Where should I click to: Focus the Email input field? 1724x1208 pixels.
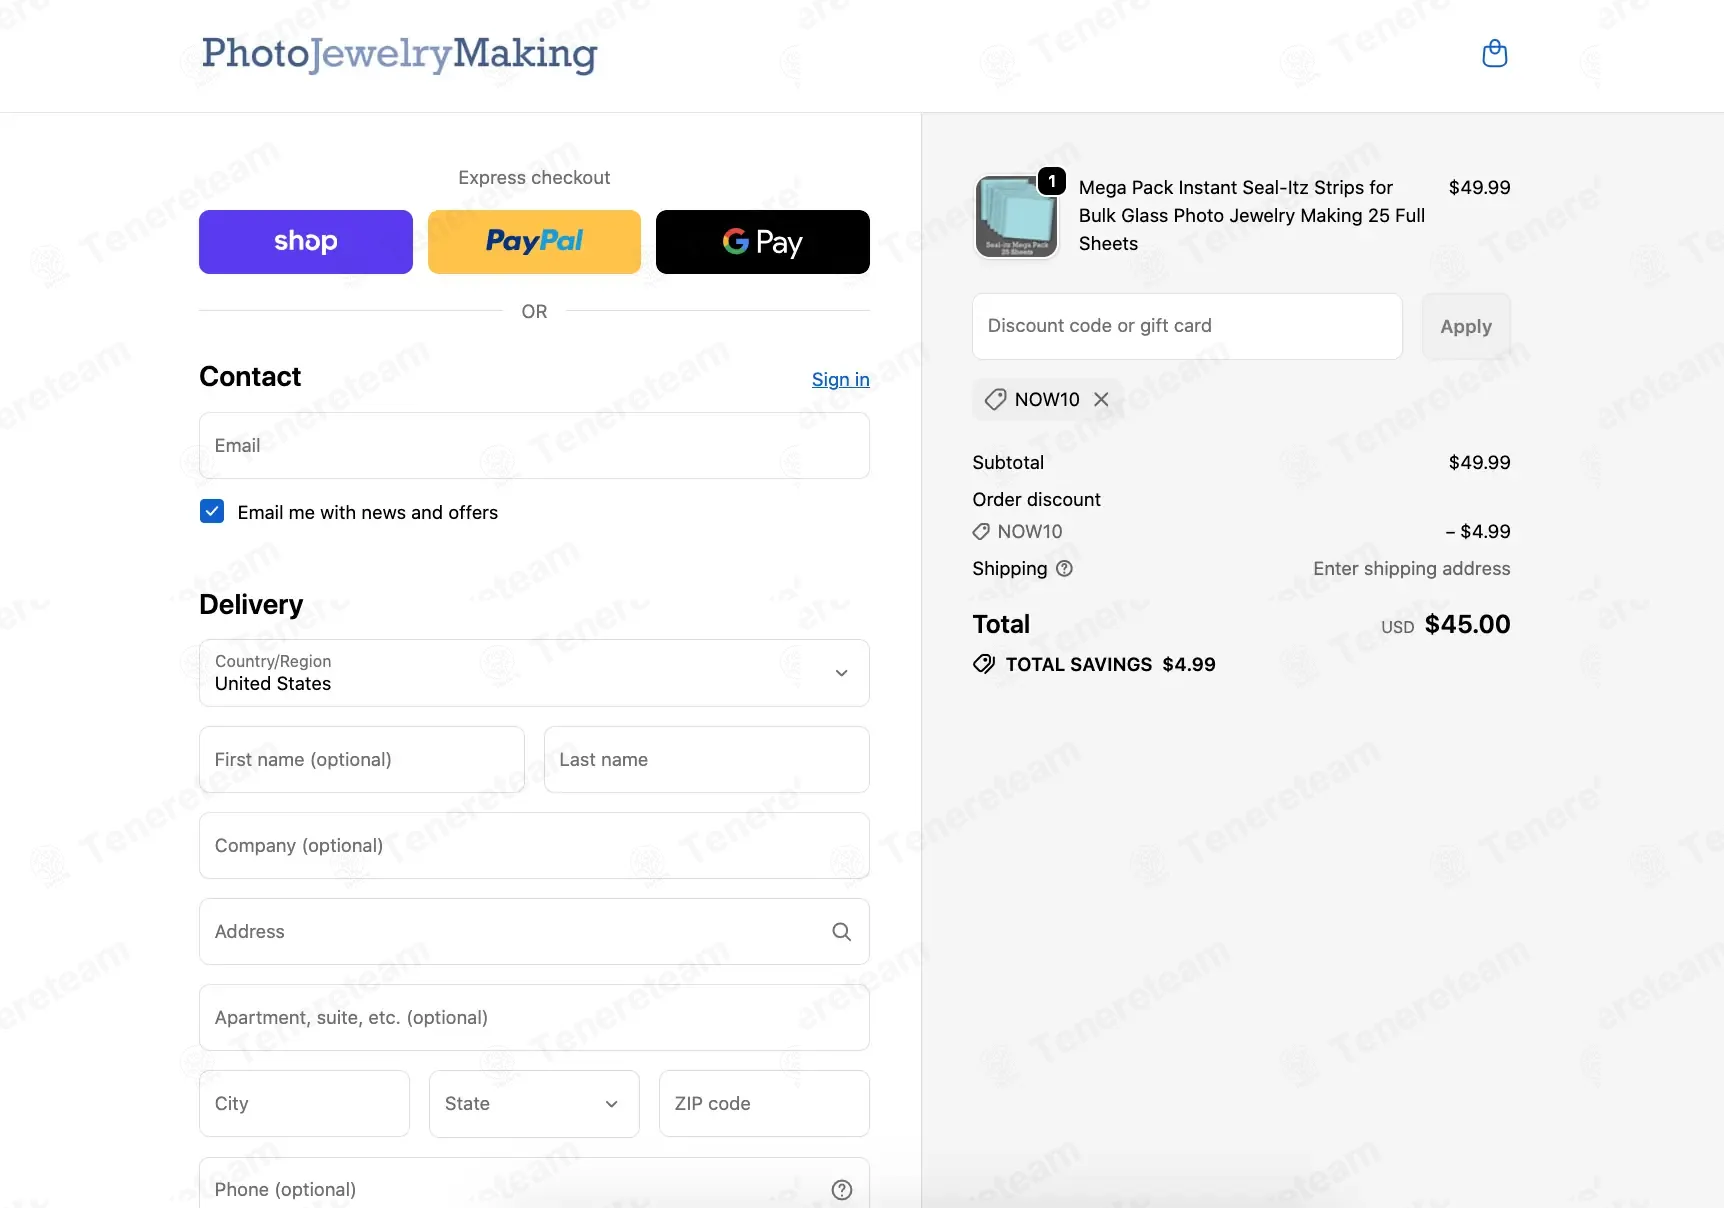(534, 445)
